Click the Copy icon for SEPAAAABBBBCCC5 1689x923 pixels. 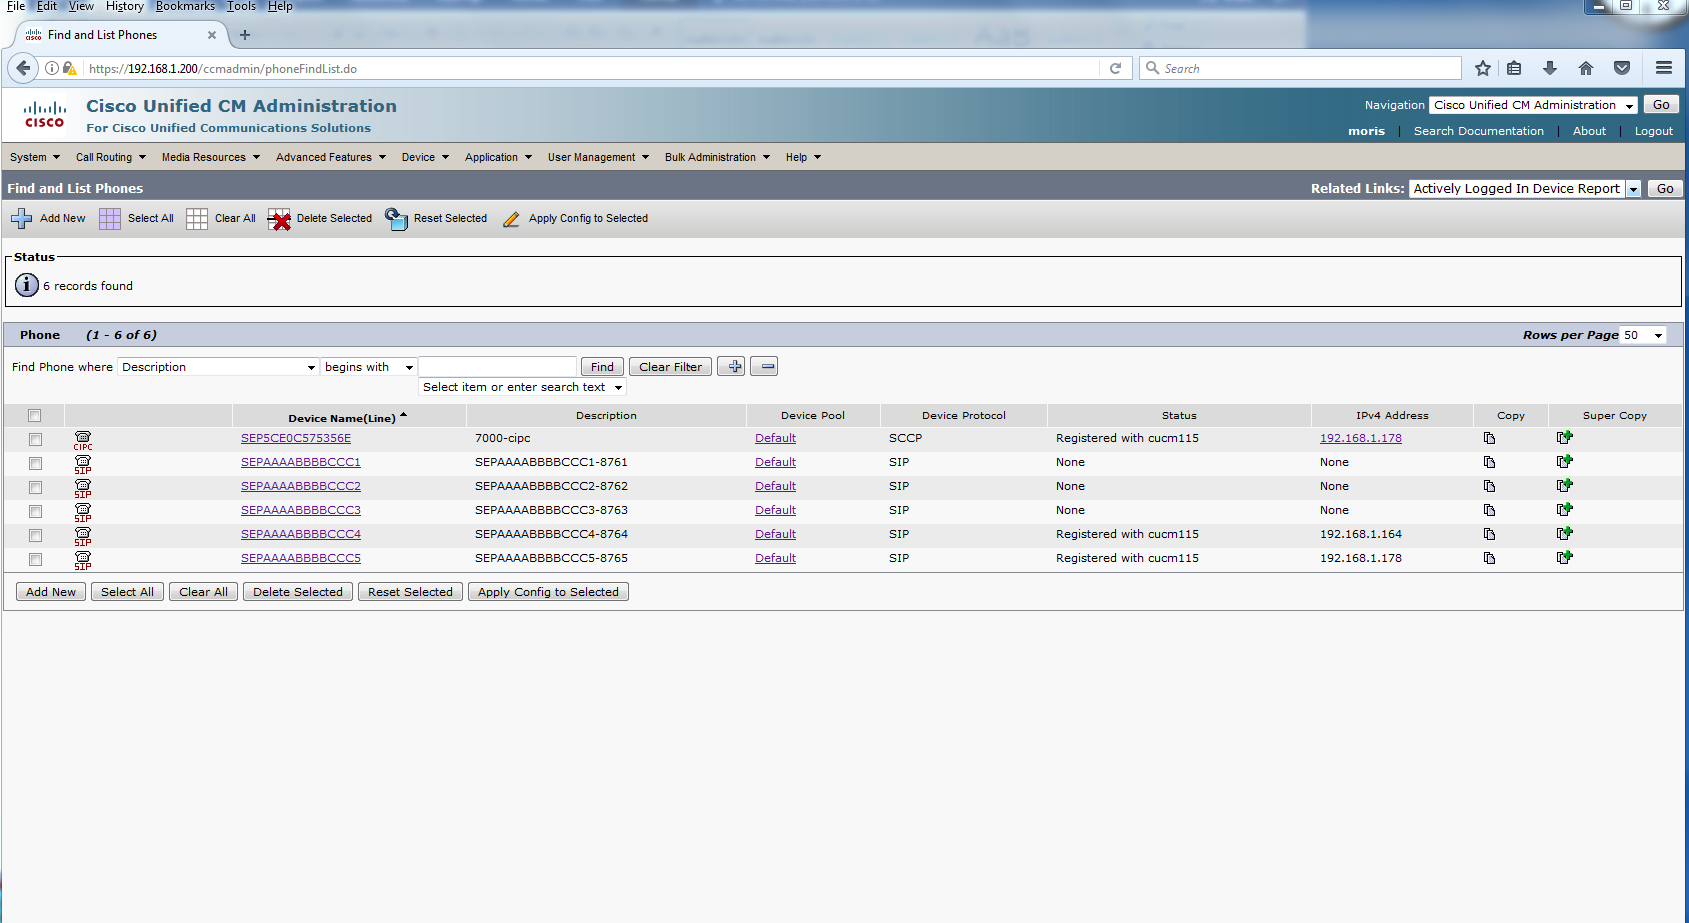pyautogui.click(x=1489, y=558)
